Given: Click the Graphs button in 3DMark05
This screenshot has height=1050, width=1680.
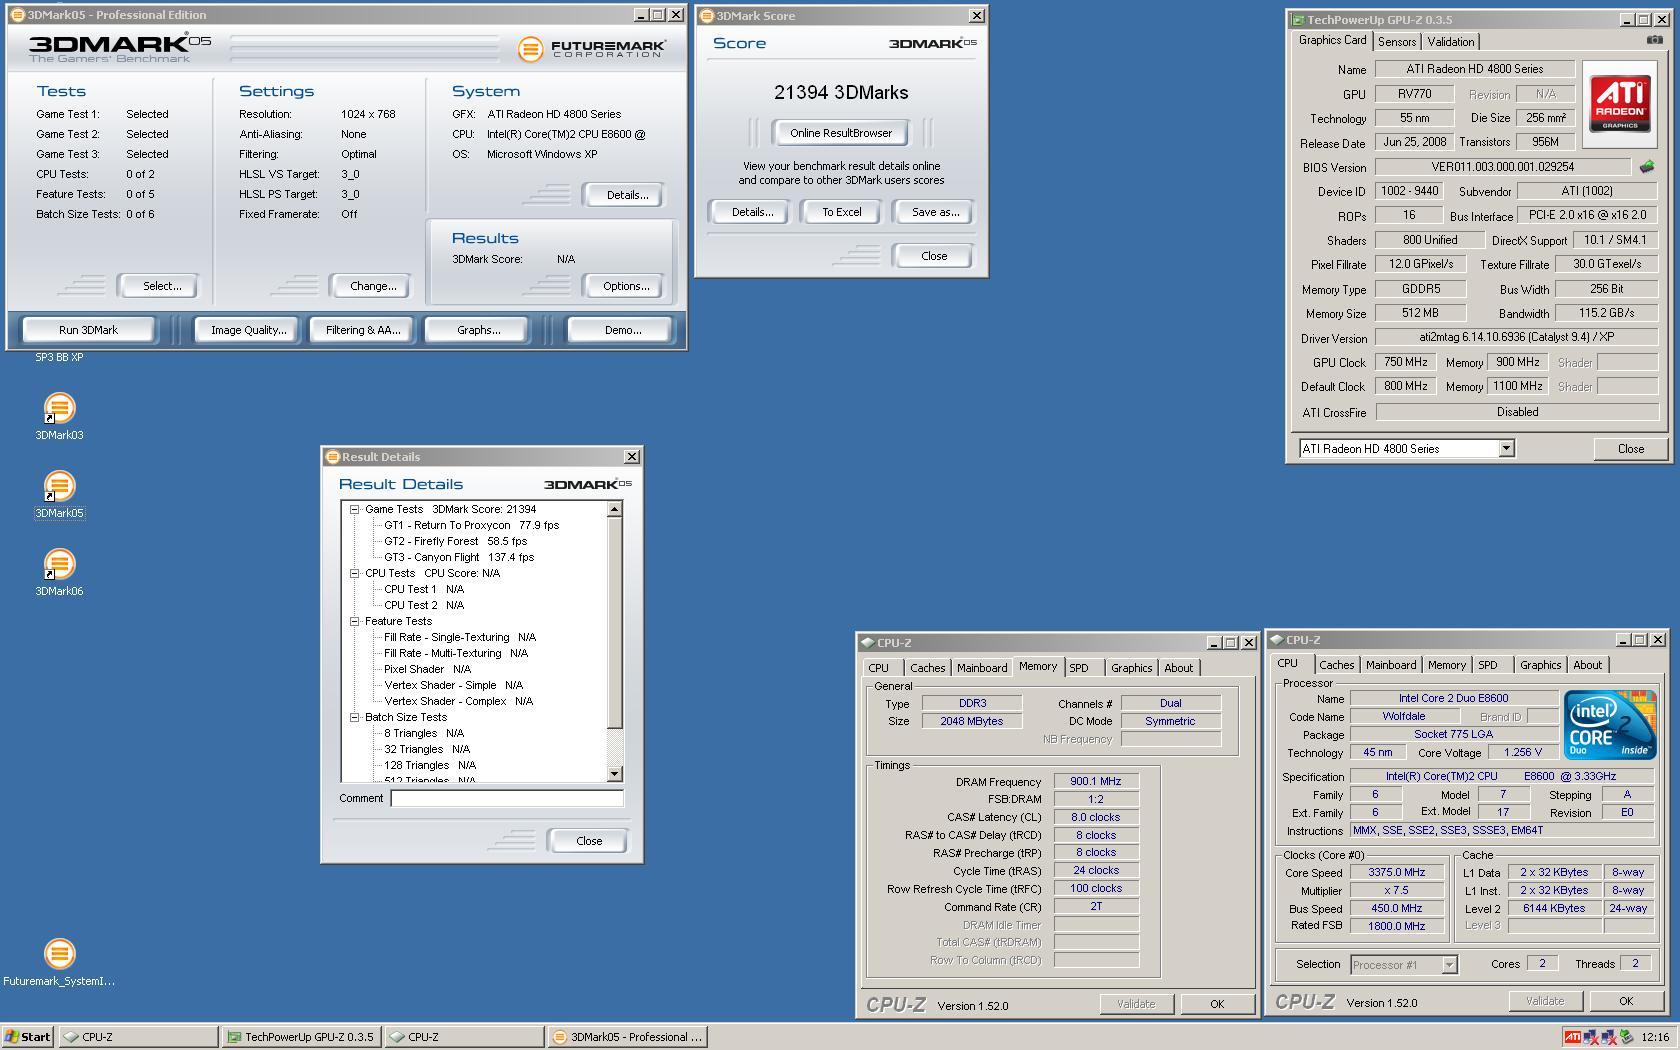Looking at the screenshot, I should coord(478,330).
